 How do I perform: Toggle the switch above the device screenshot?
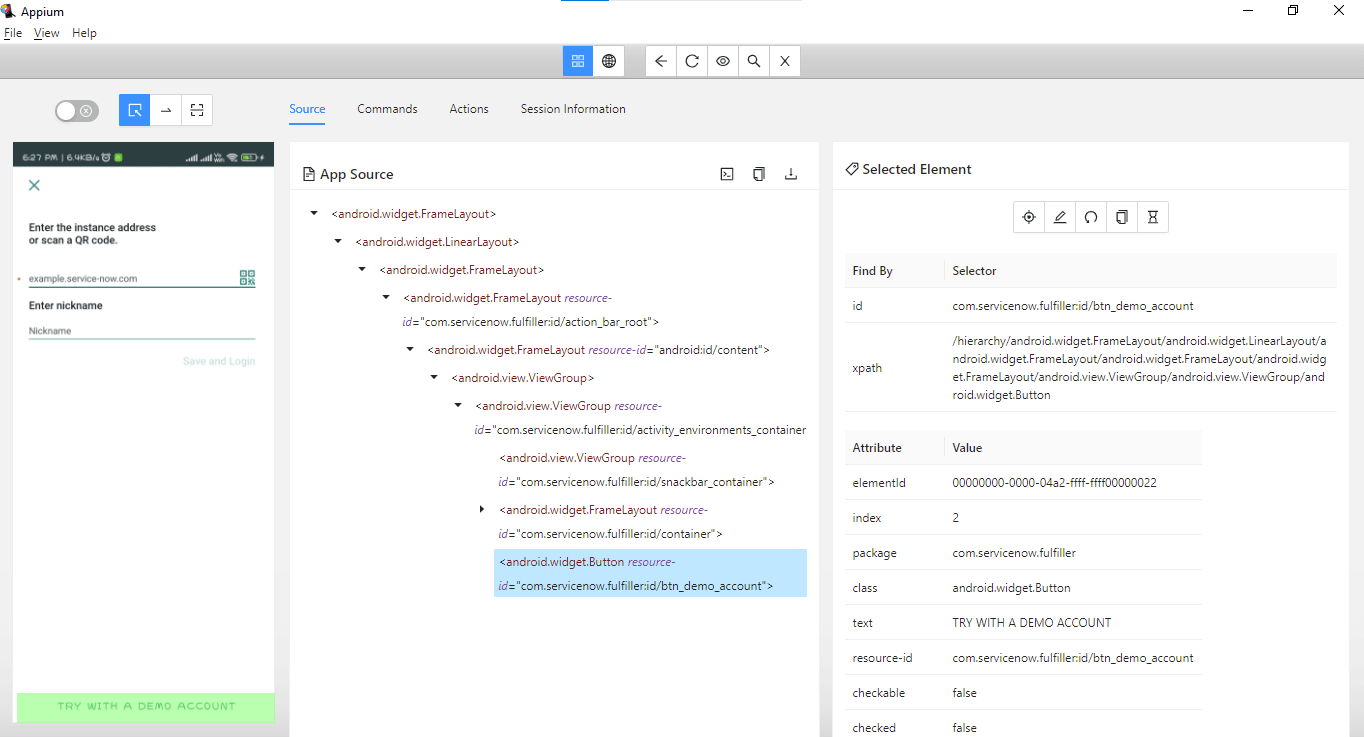pyautogui.click(x=76, y=111)
